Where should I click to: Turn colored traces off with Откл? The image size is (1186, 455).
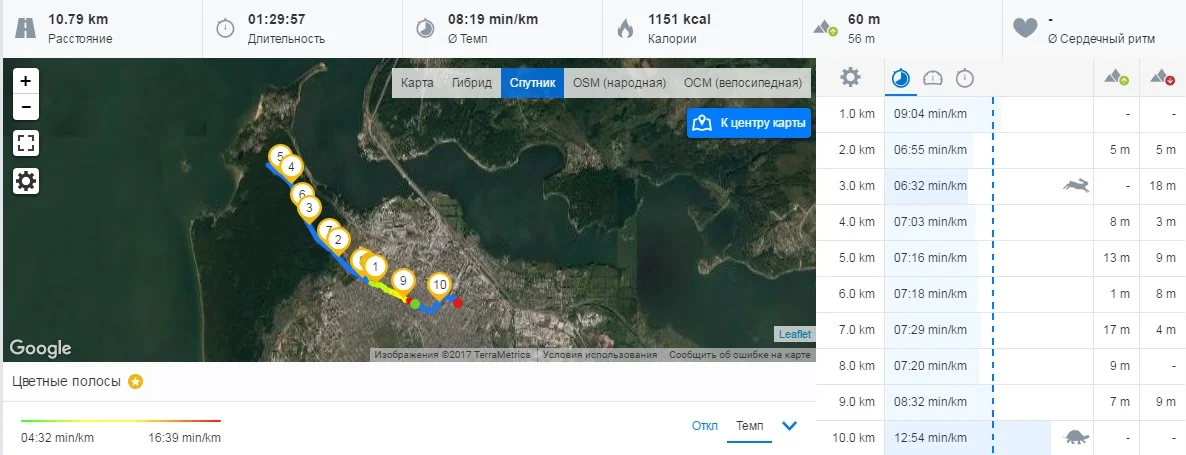[704, 426]
